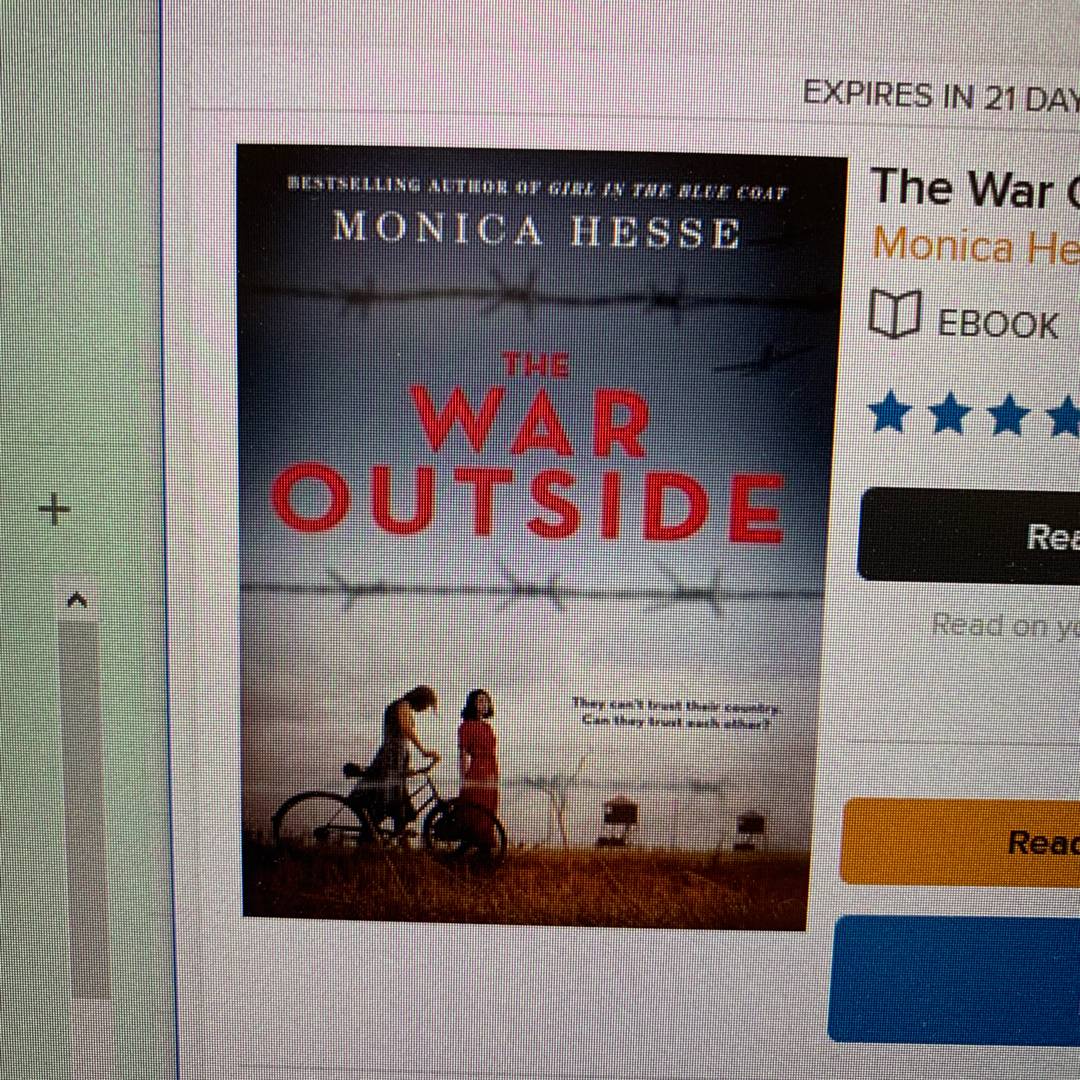Click the orange Read button

coord(960,843)
